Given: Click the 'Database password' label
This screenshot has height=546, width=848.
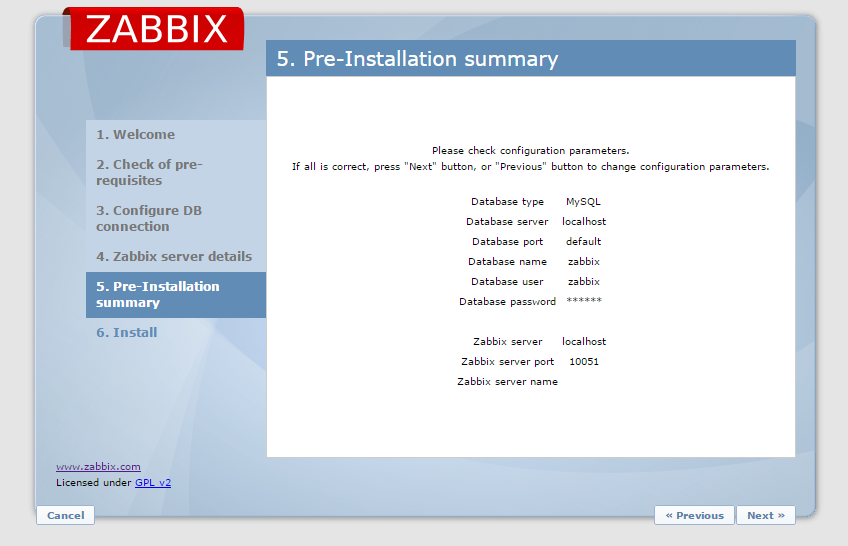Looking at the screenshot, I should pyautogui.click(x=507, y=302).
